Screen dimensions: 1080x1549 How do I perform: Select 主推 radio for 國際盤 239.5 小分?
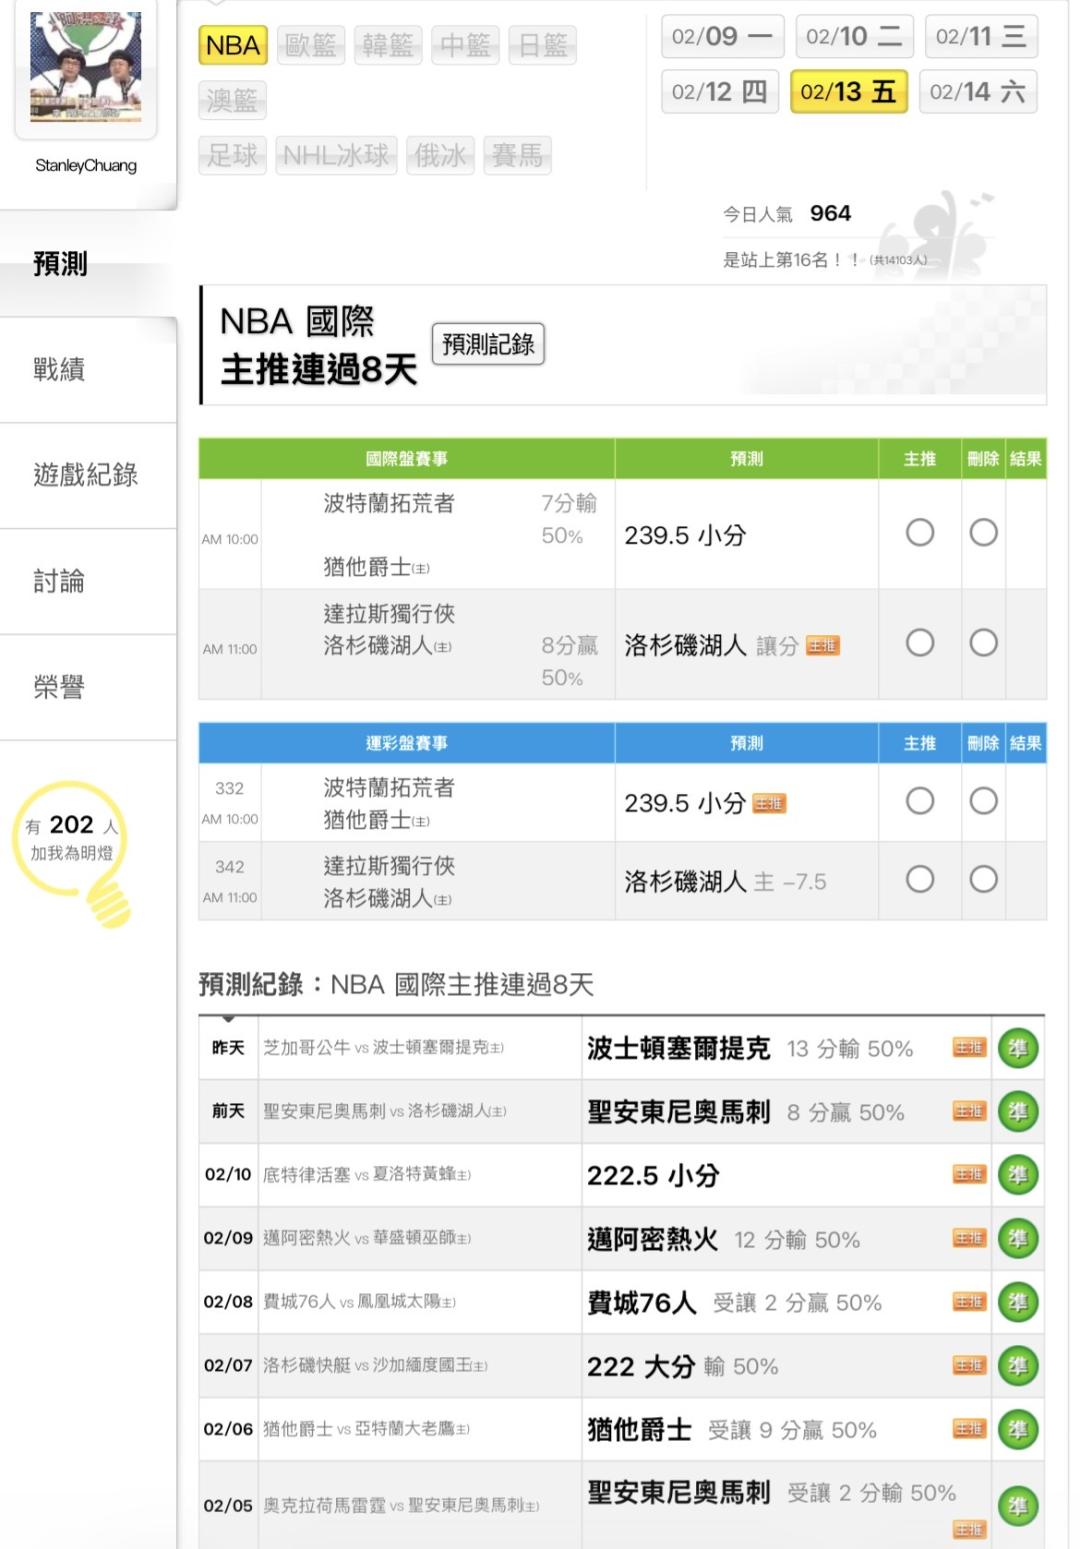(920, 533)
